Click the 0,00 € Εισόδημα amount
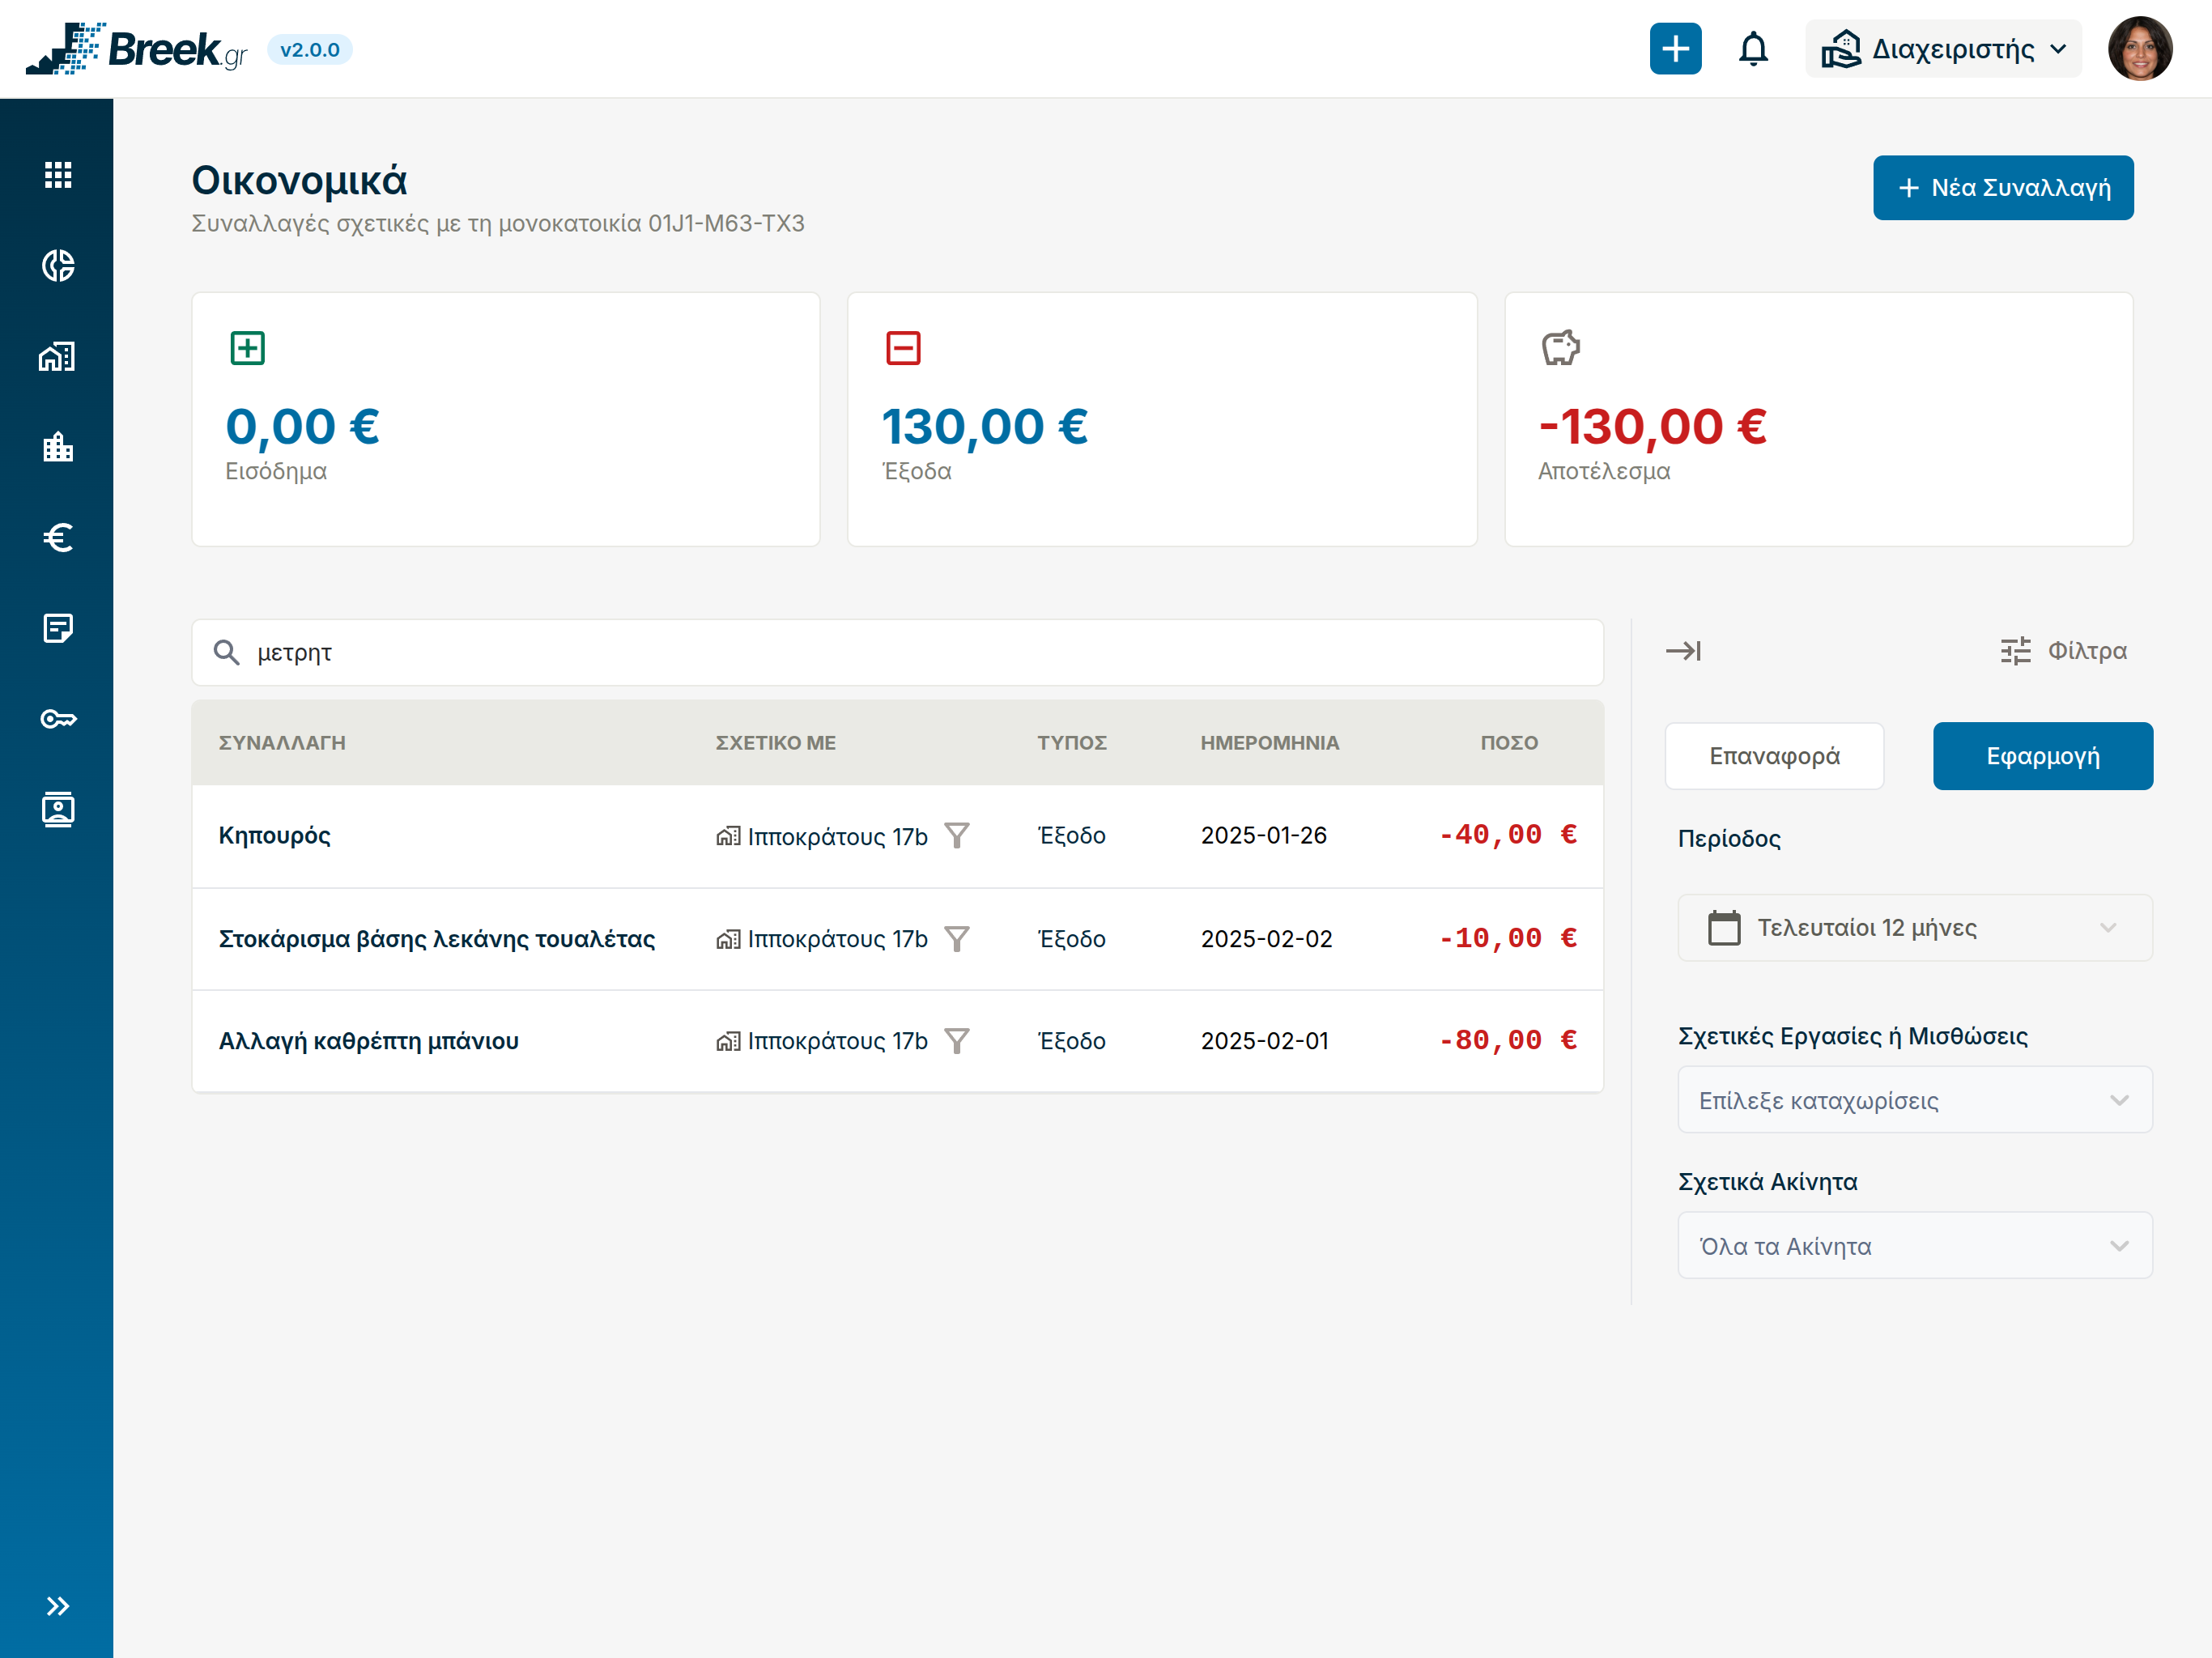Viewport: 2212px width, 1658px height. click(x=303, y=427)
